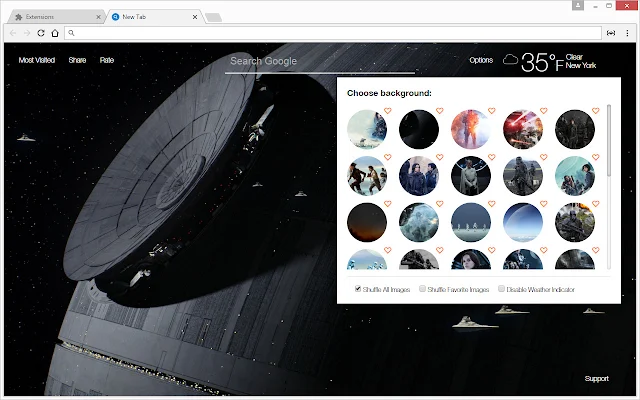The width and height of the screenshot is (640, 400).
Task: Click heart above second-row last thumbnail
Action: tap(596, 157)
